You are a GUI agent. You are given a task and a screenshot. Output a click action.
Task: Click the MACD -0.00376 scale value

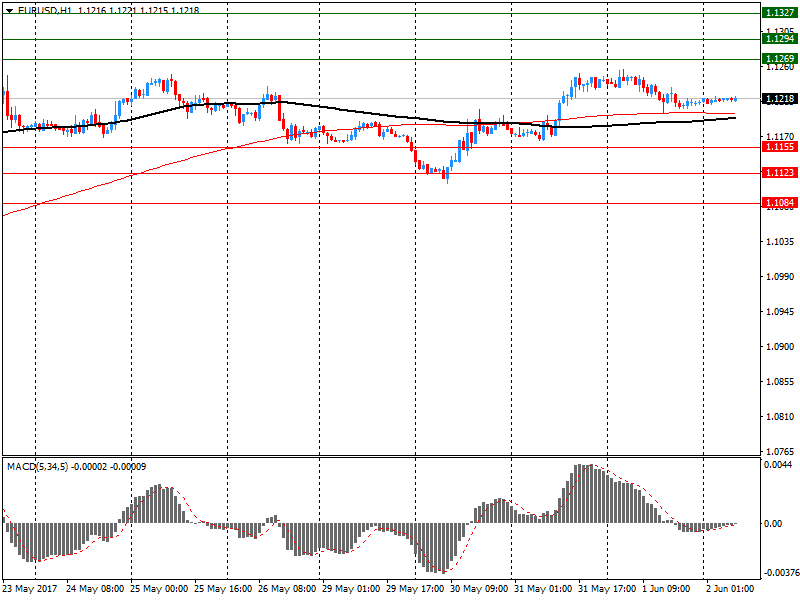pos(780,573)
